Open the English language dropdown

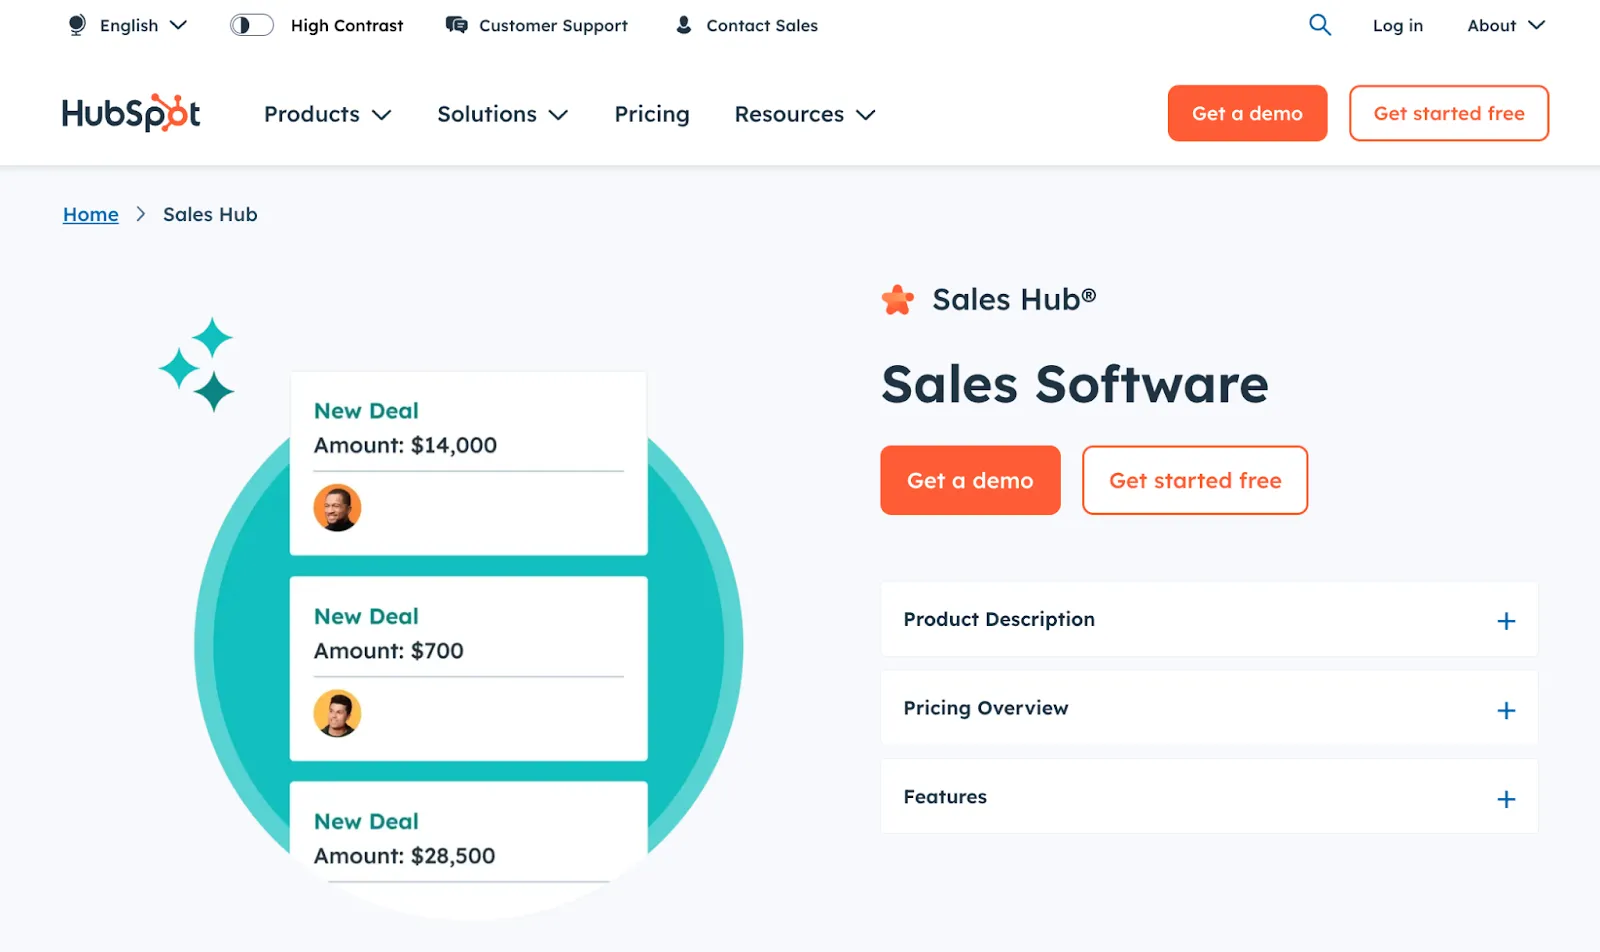coord(127,25)
